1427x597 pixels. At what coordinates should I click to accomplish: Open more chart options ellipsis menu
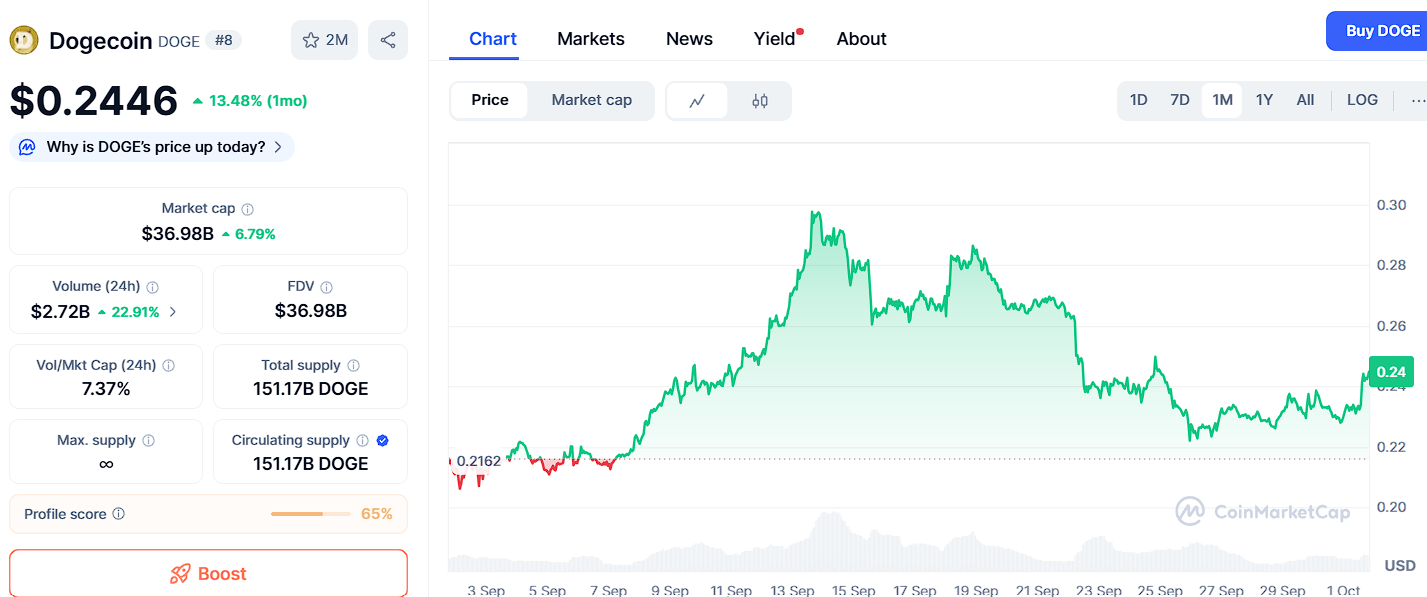[x=1417, y=100]
